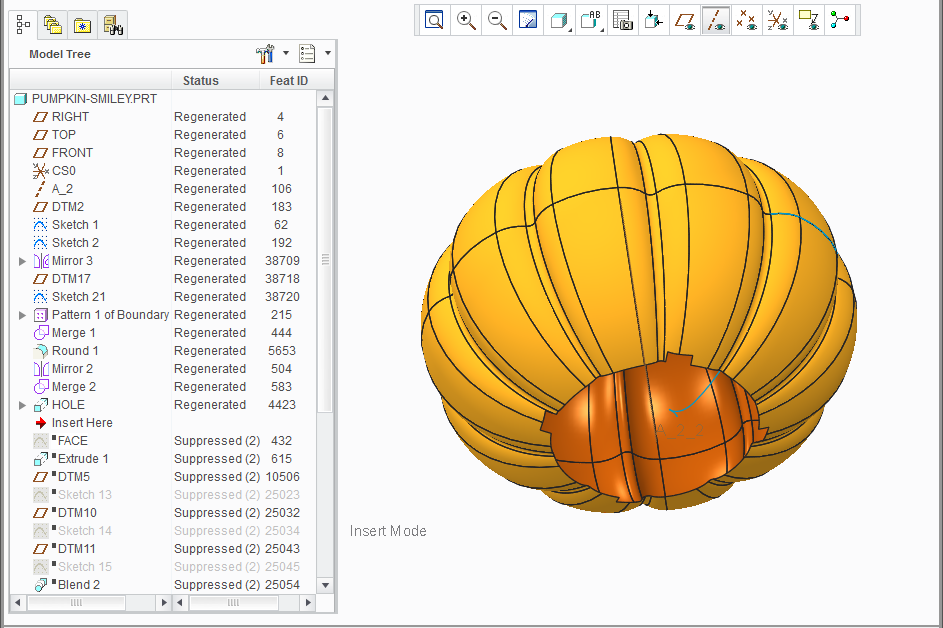This screenshot has height=628, width=943.
Task: Select the Round 1 feature
Action: tap(66, 351)
